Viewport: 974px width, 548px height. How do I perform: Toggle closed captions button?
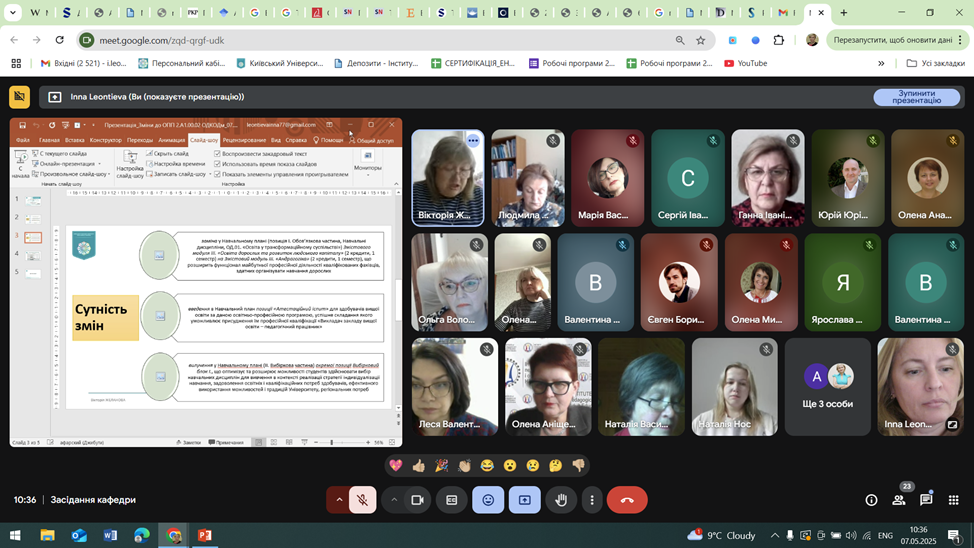(x=452, y=500)
